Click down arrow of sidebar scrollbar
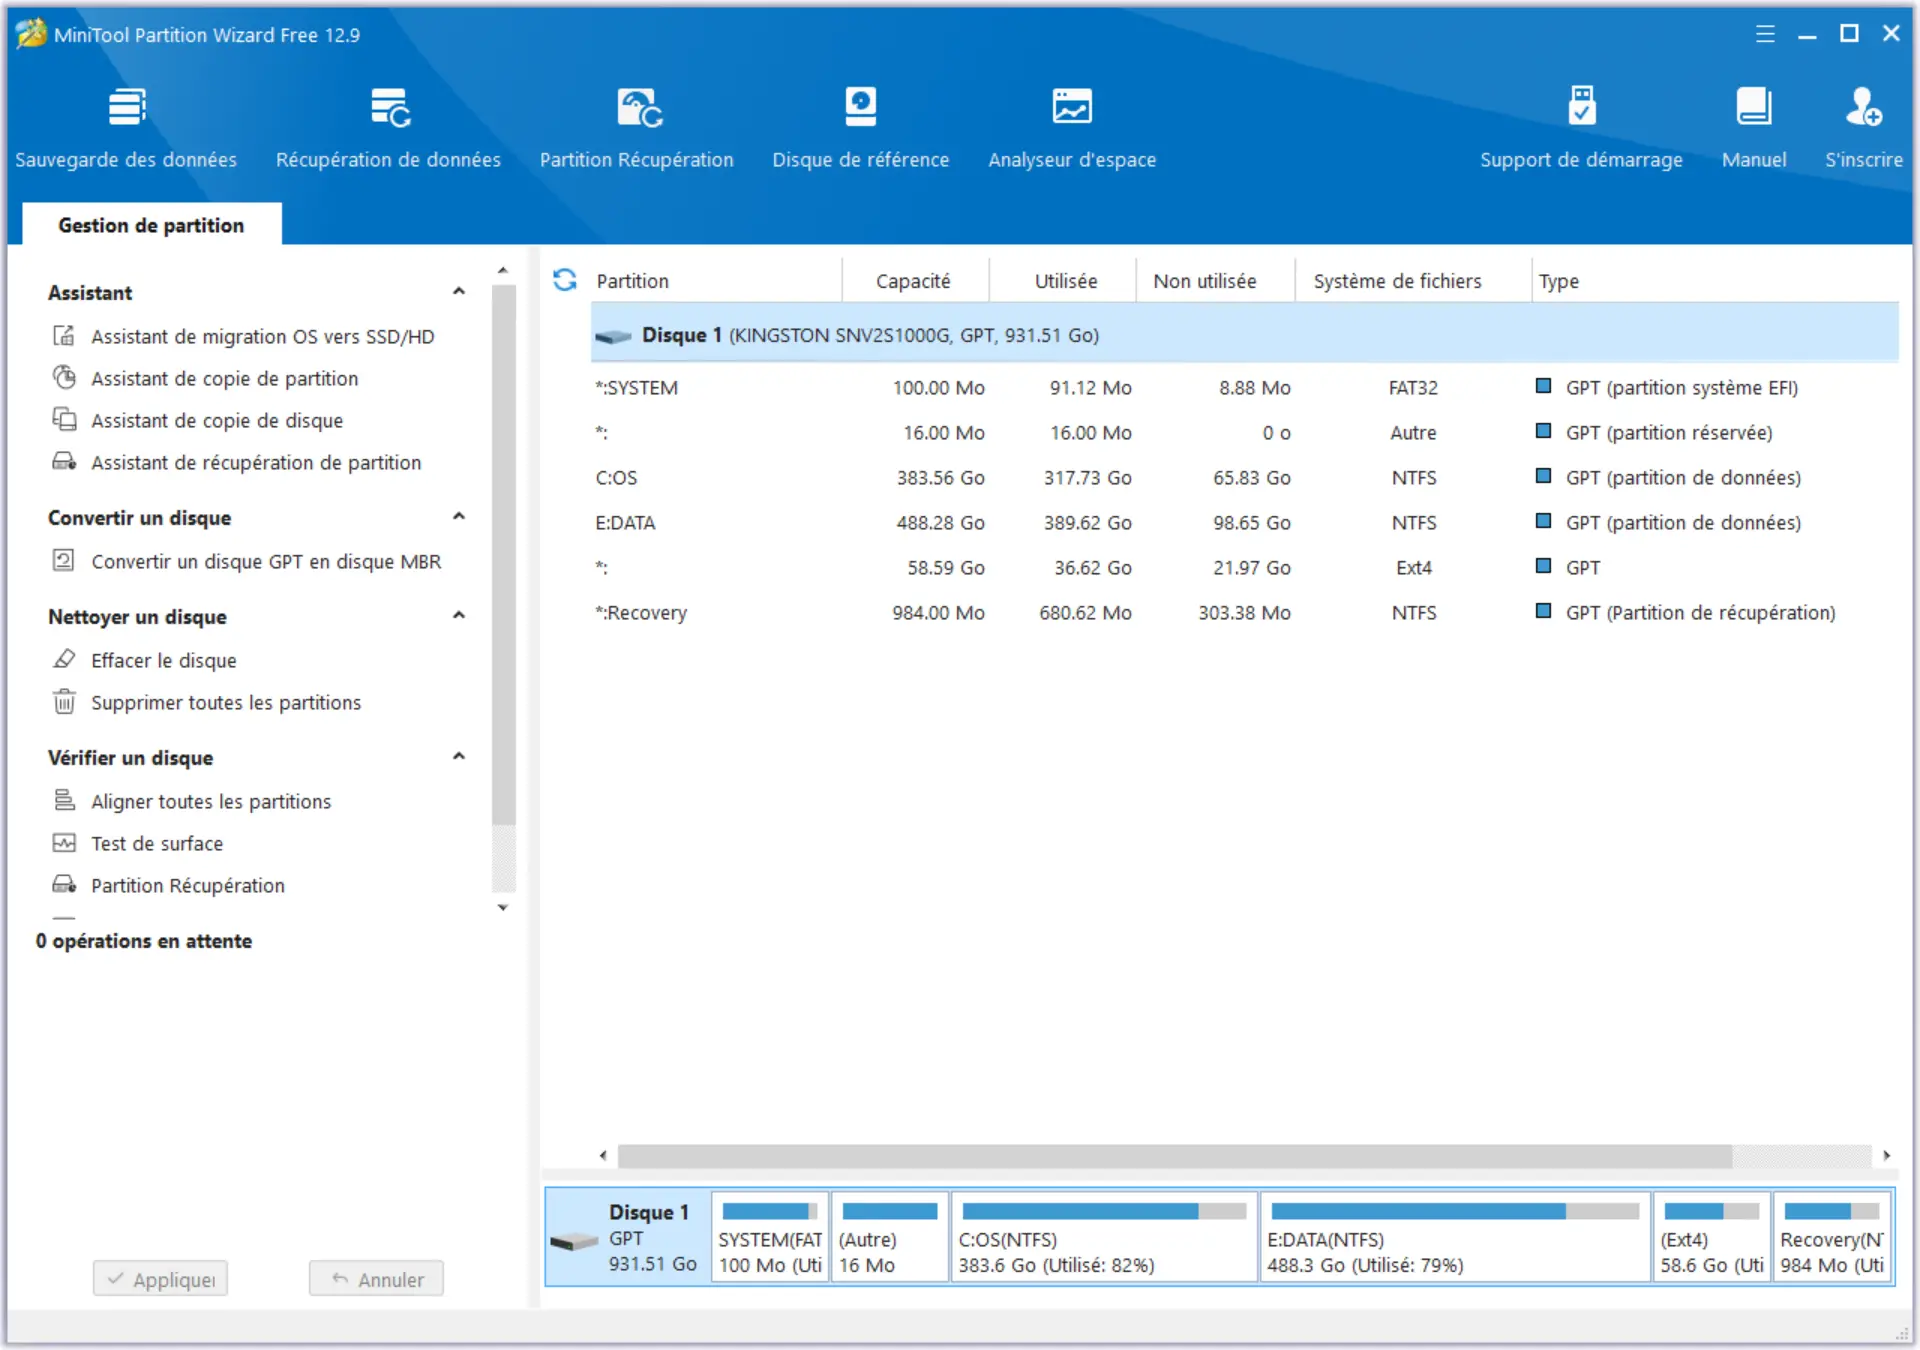The width and height of the screenshot is (1920, 1350). (503, 908)
